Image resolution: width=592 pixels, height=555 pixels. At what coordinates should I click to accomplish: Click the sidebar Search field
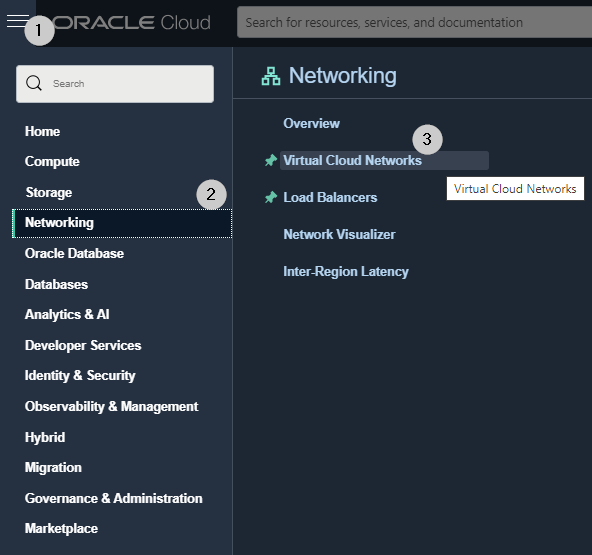click(x=115, y=84)
